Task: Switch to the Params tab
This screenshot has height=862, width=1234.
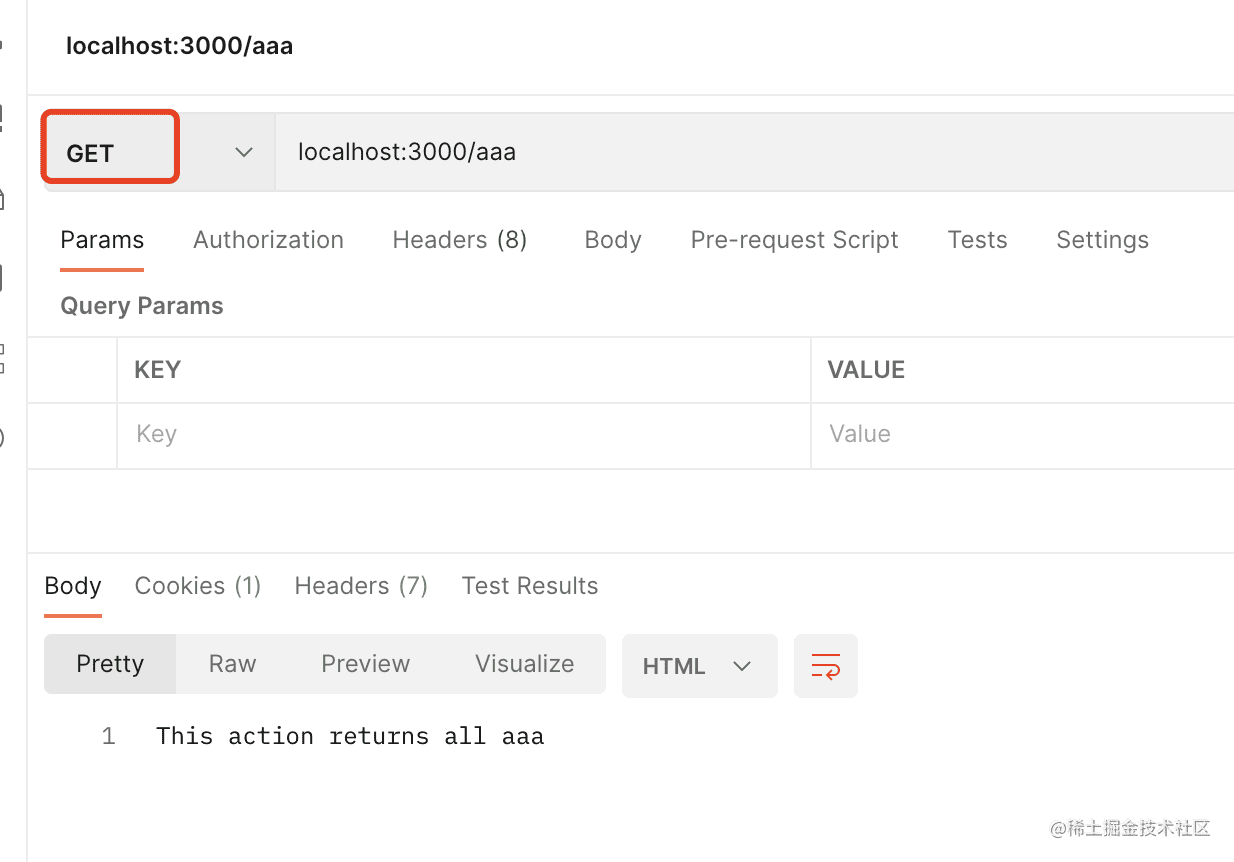Action: point(102,240)
